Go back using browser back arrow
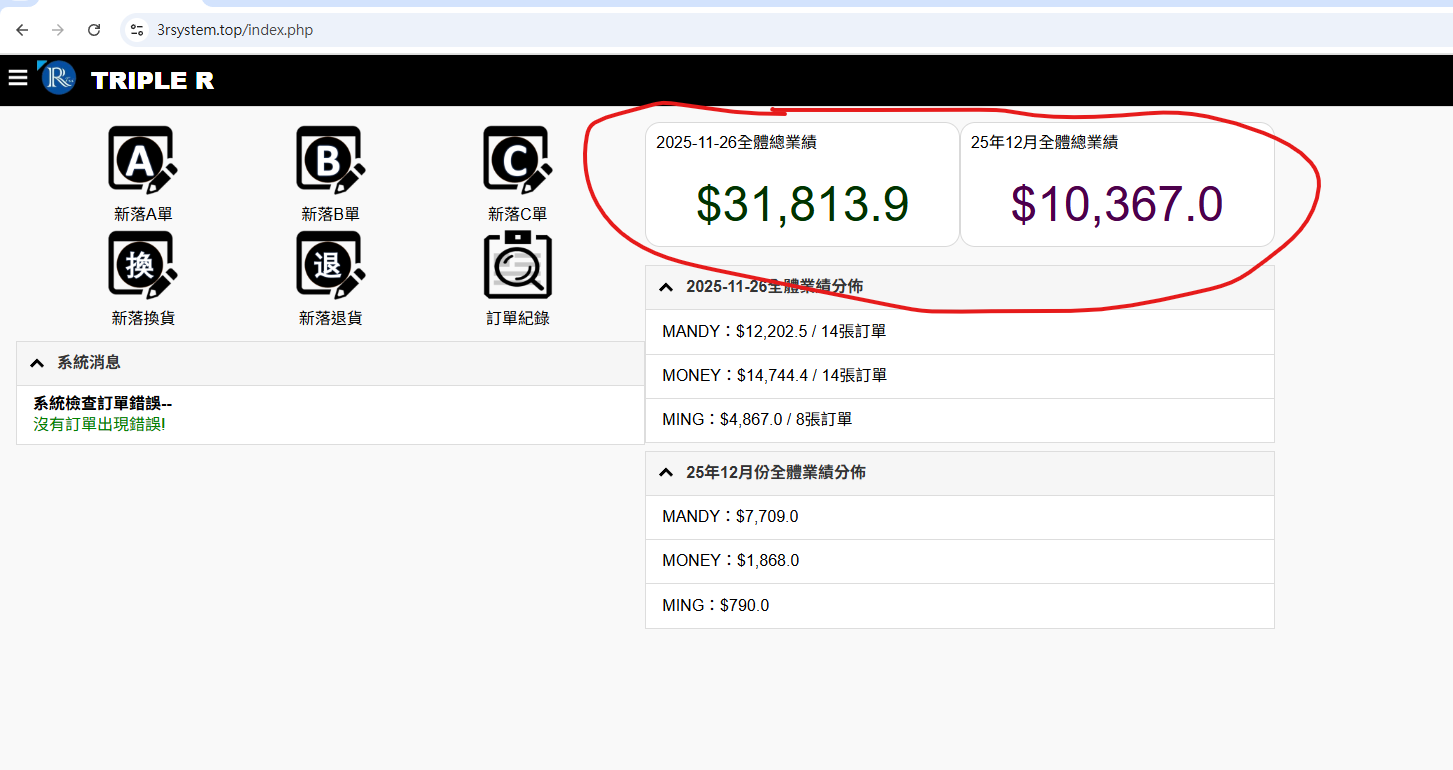Viewport: 1453px width, 770px height. (x=22, y=30)
